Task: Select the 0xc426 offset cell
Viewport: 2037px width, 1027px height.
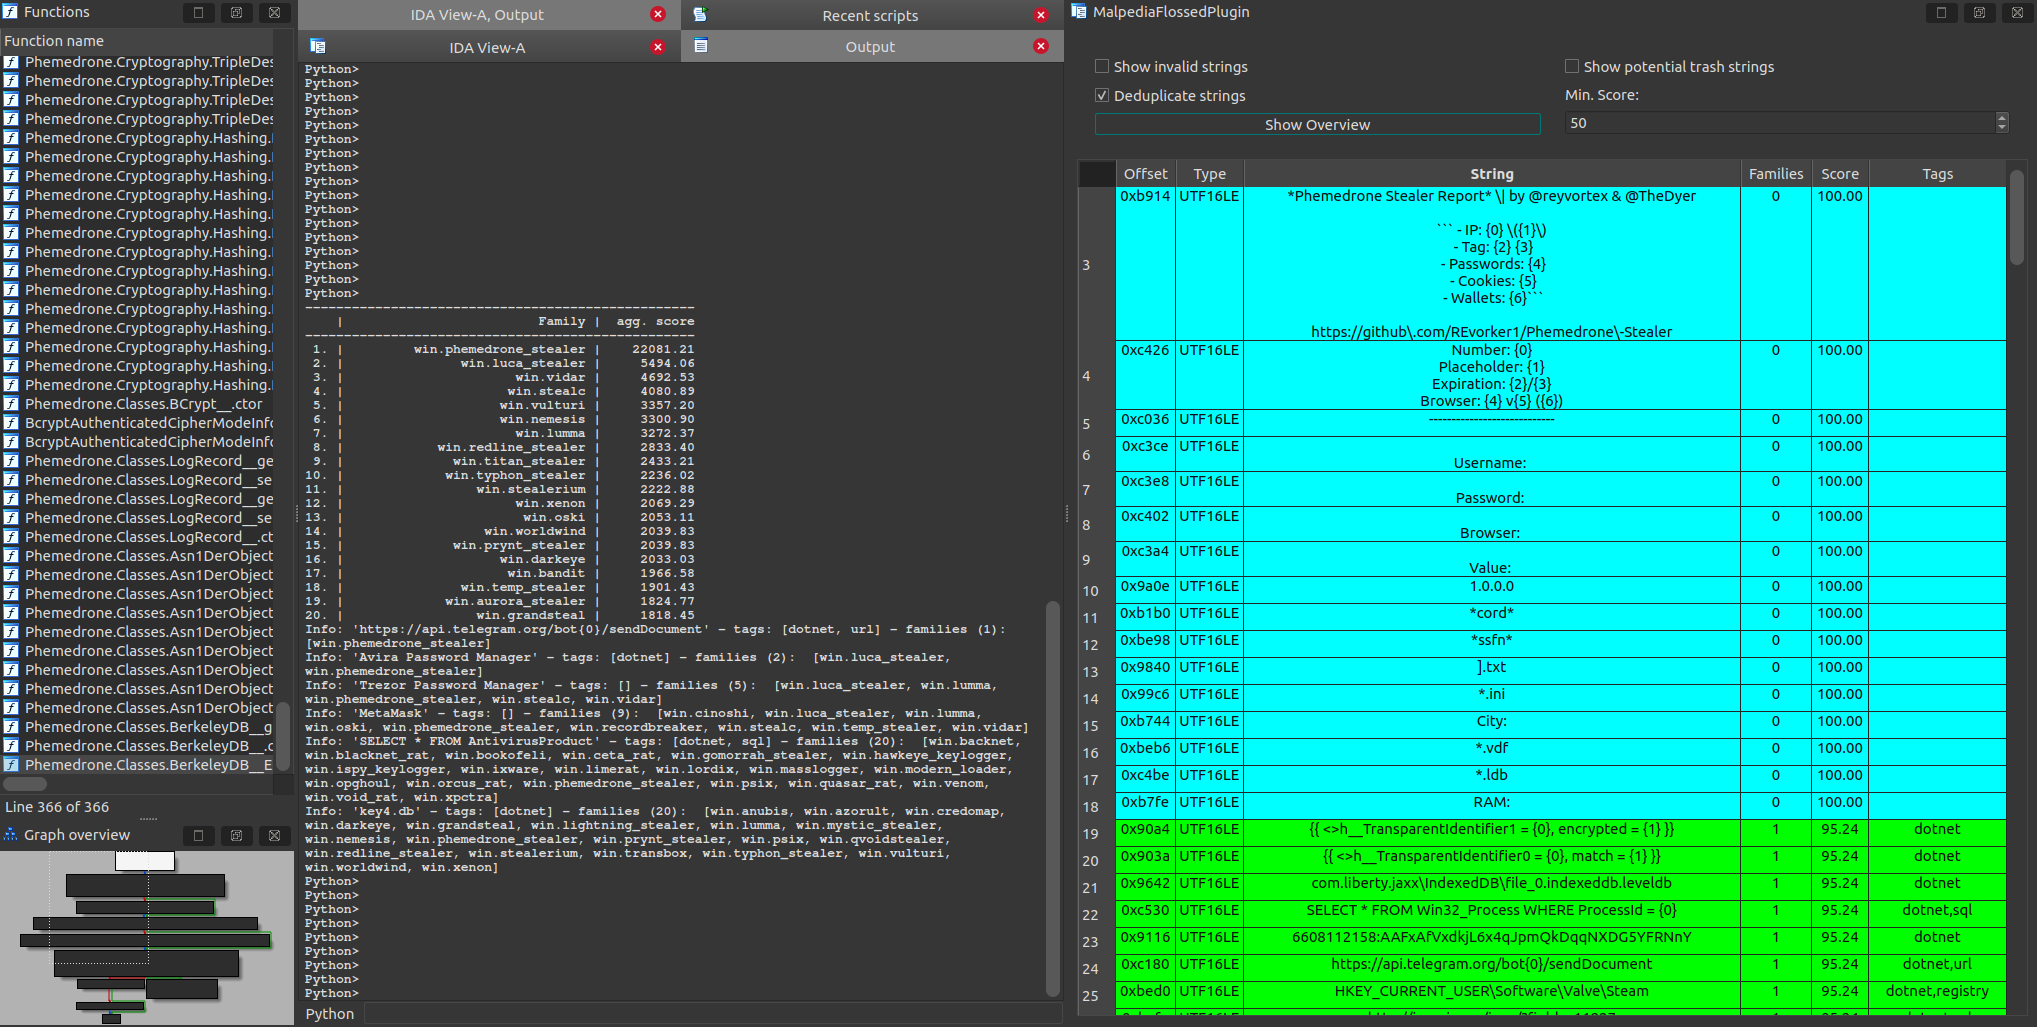Action: [x=1145, y=375]
